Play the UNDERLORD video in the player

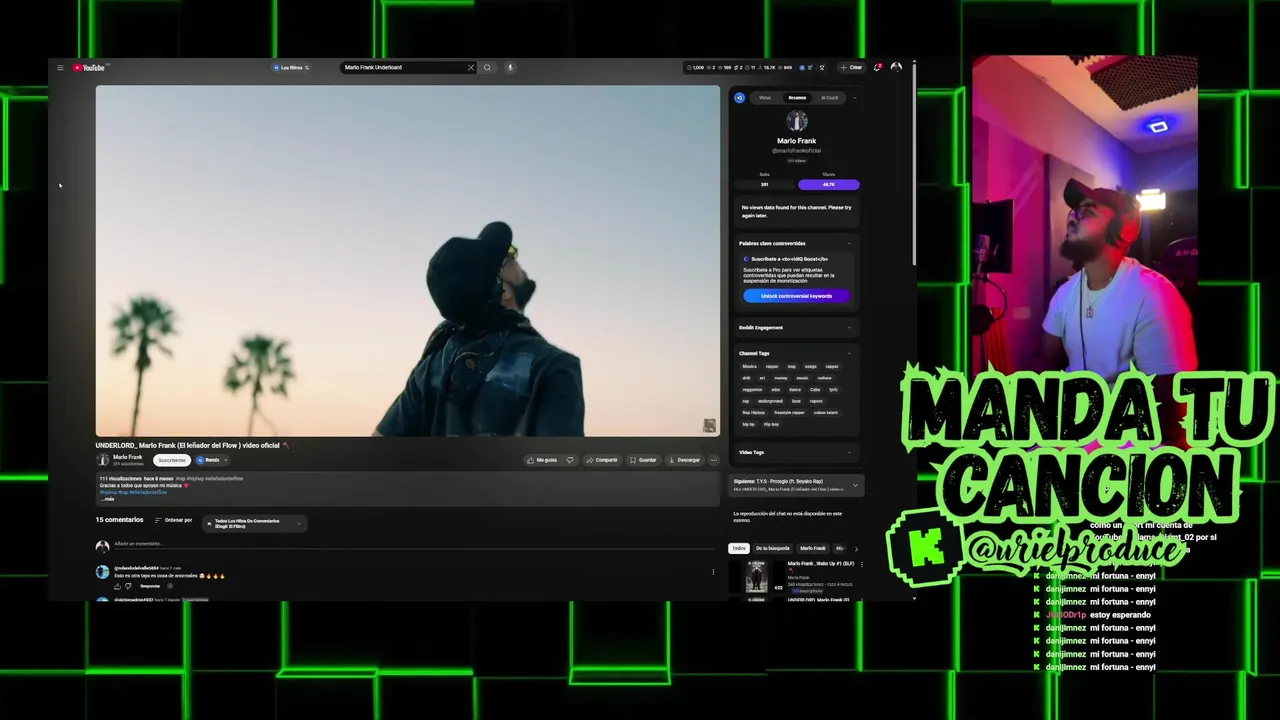pos(408,261)
